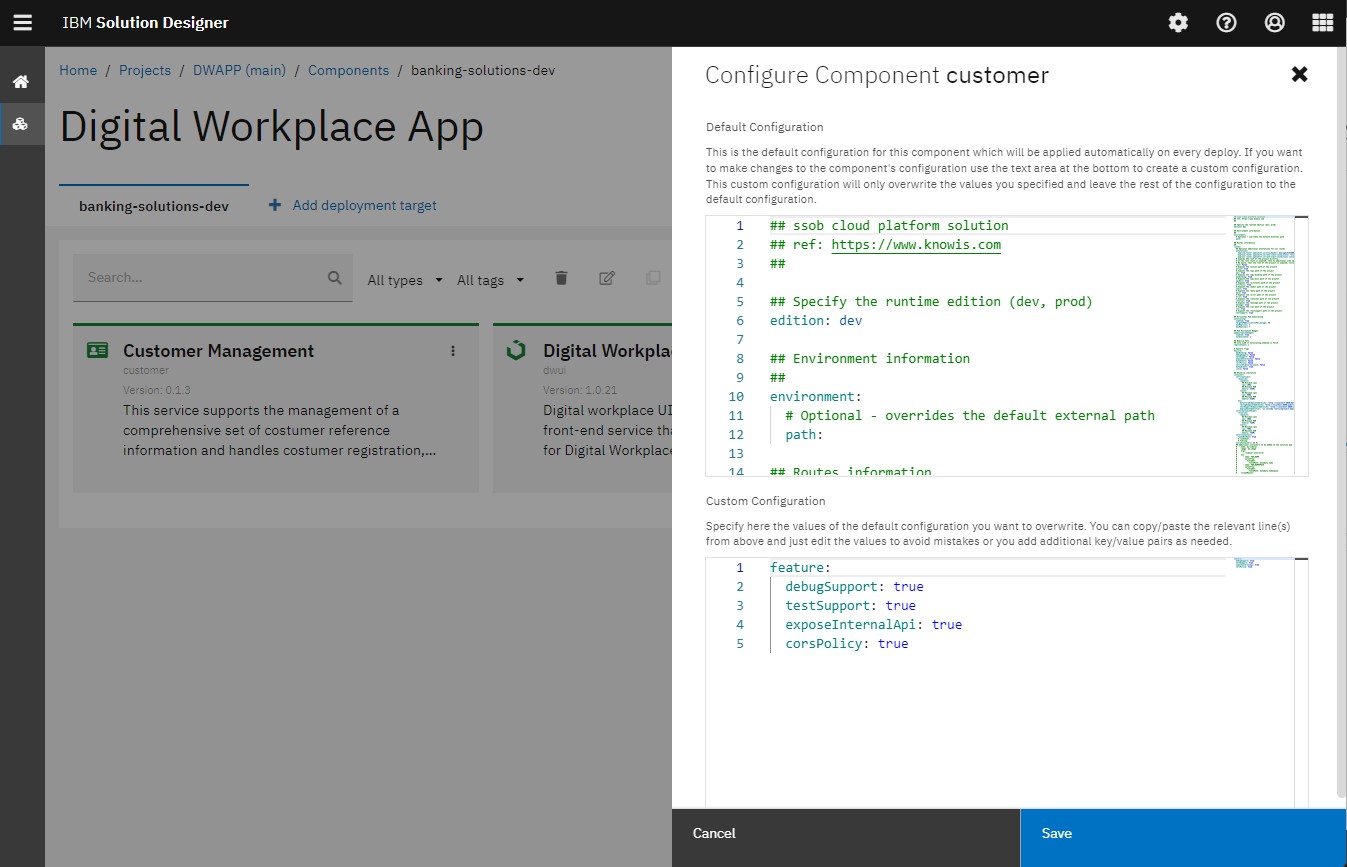1347x867 pixels.
Task: Click the custom configuration editor area
Action: [1000, 720]
